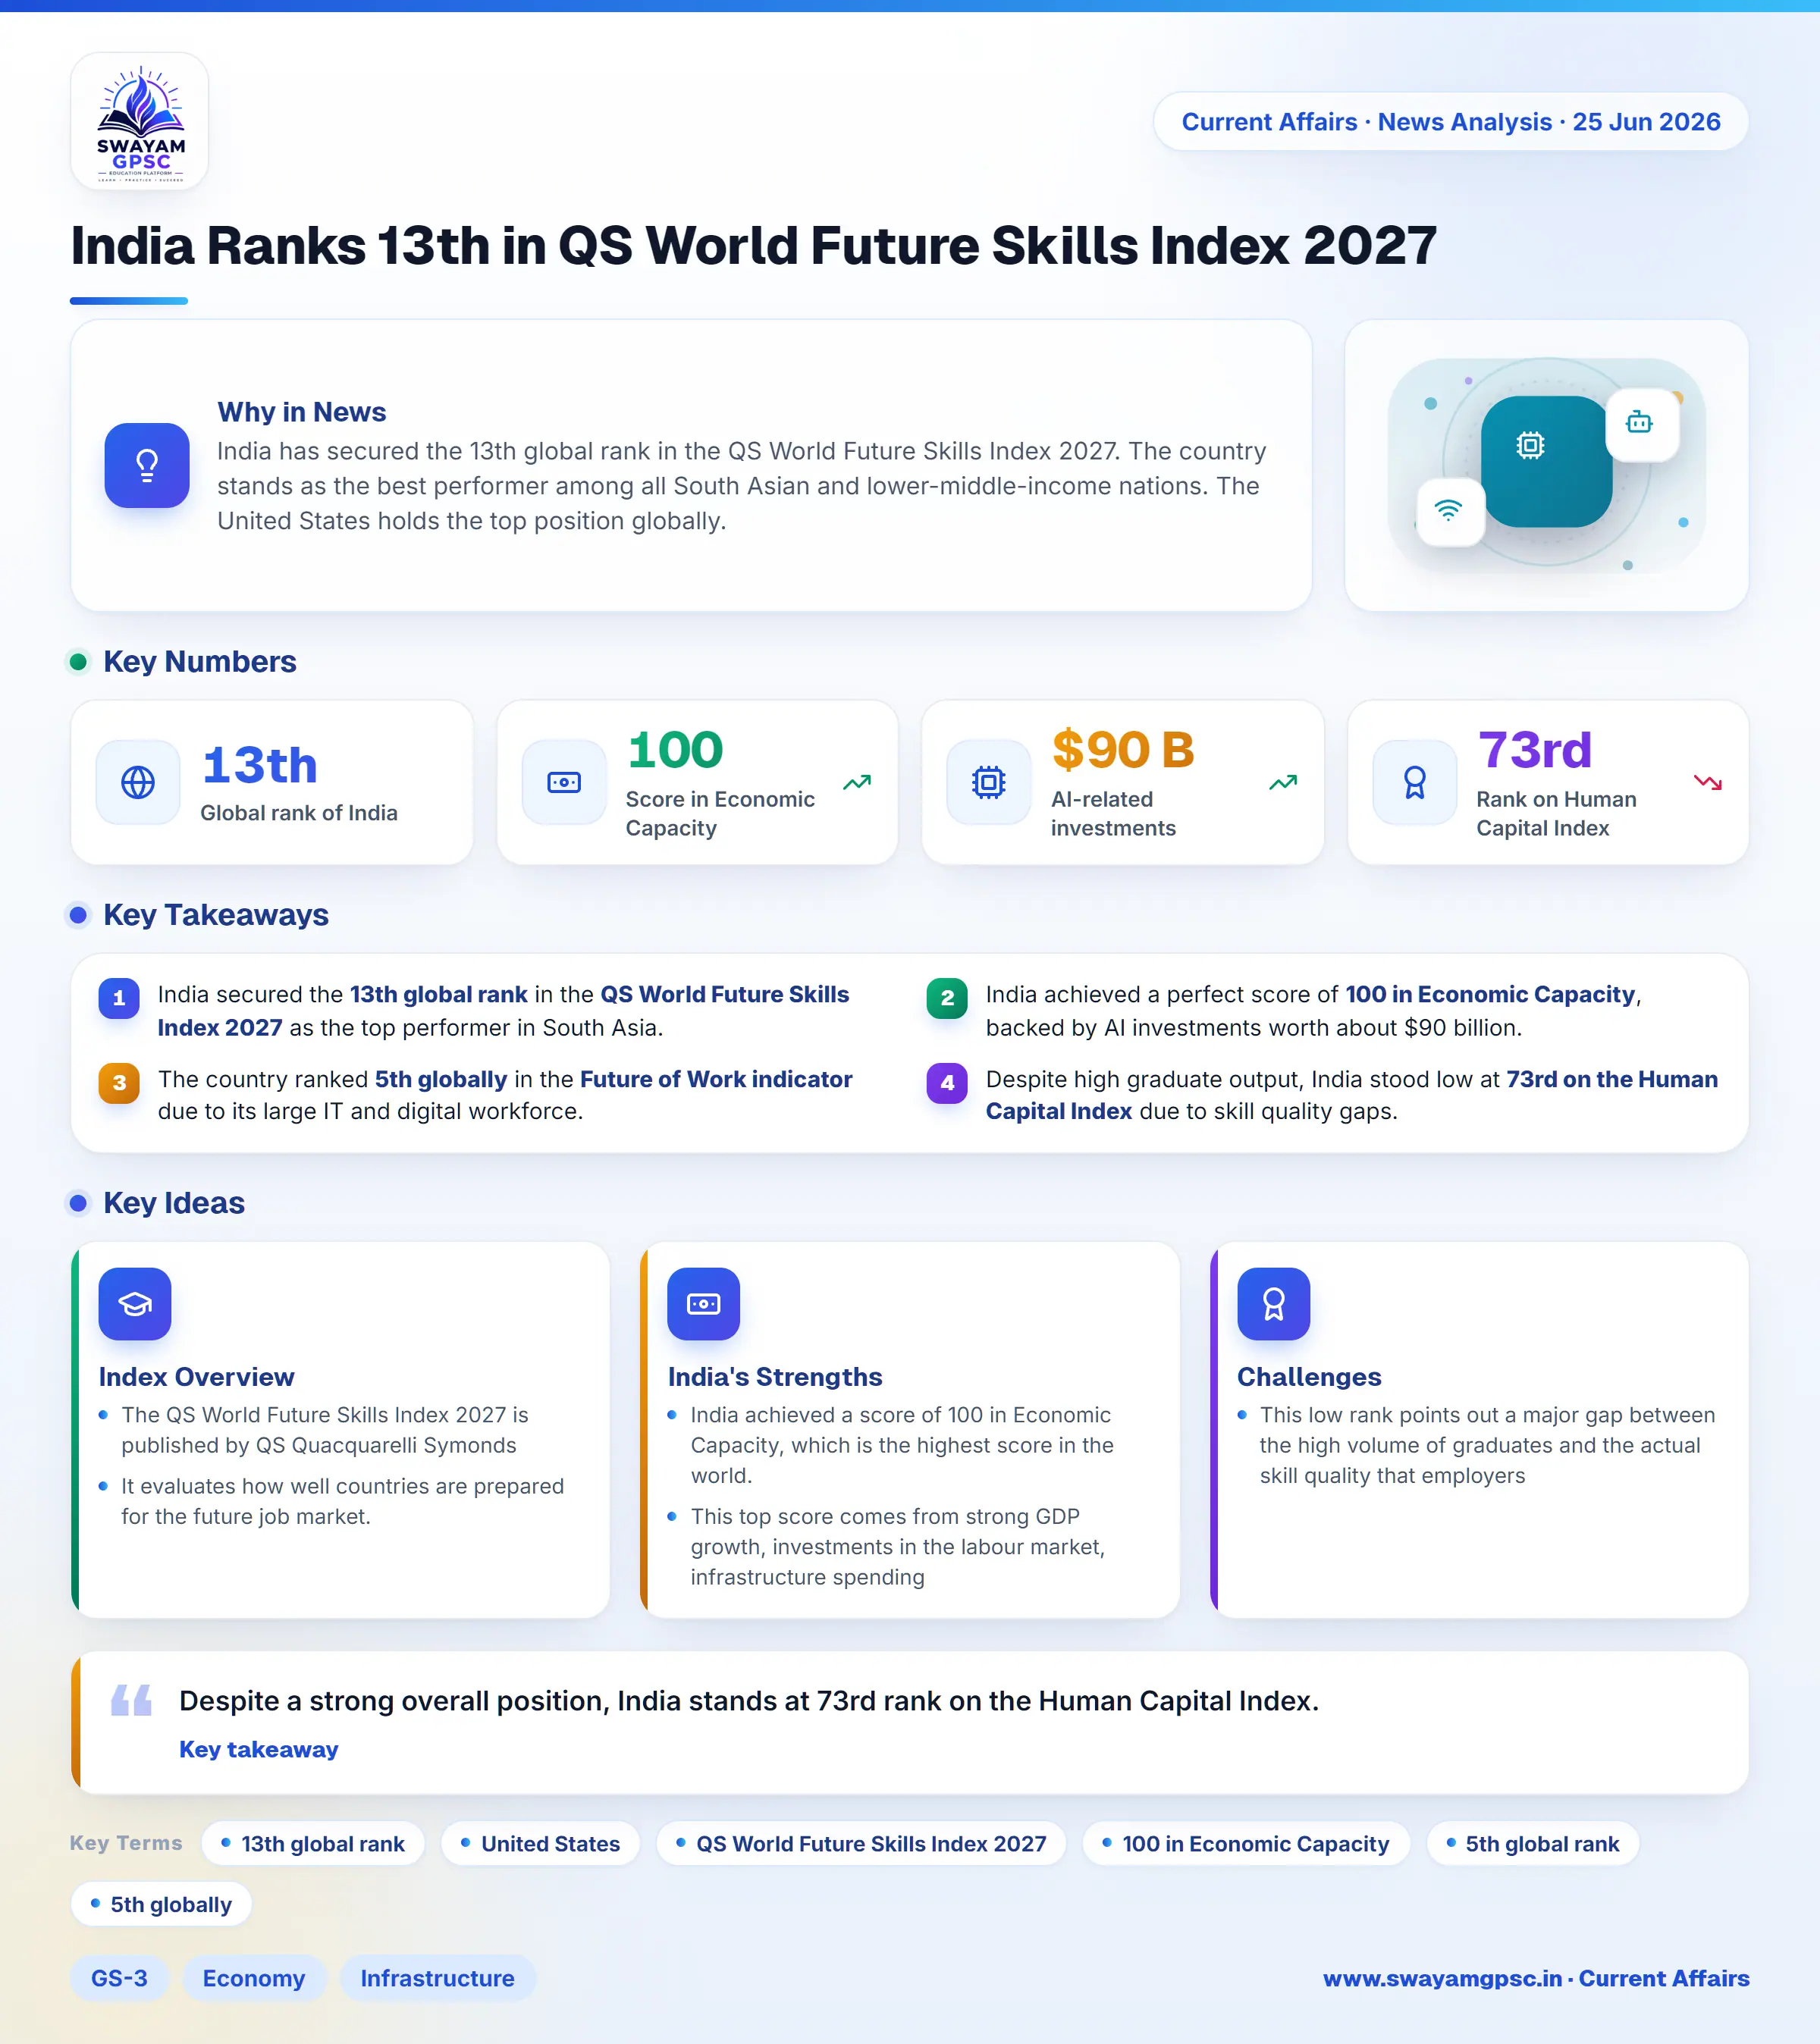Click the 13th global rank key term chip
The height and width of the screenshot is (2044, 1820).
click(x=313, y=1844)
